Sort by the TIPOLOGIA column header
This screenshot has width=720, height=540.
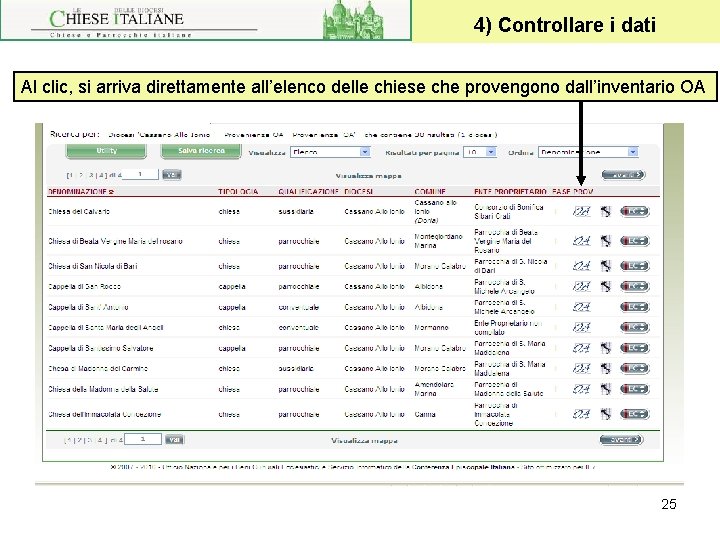238,191
